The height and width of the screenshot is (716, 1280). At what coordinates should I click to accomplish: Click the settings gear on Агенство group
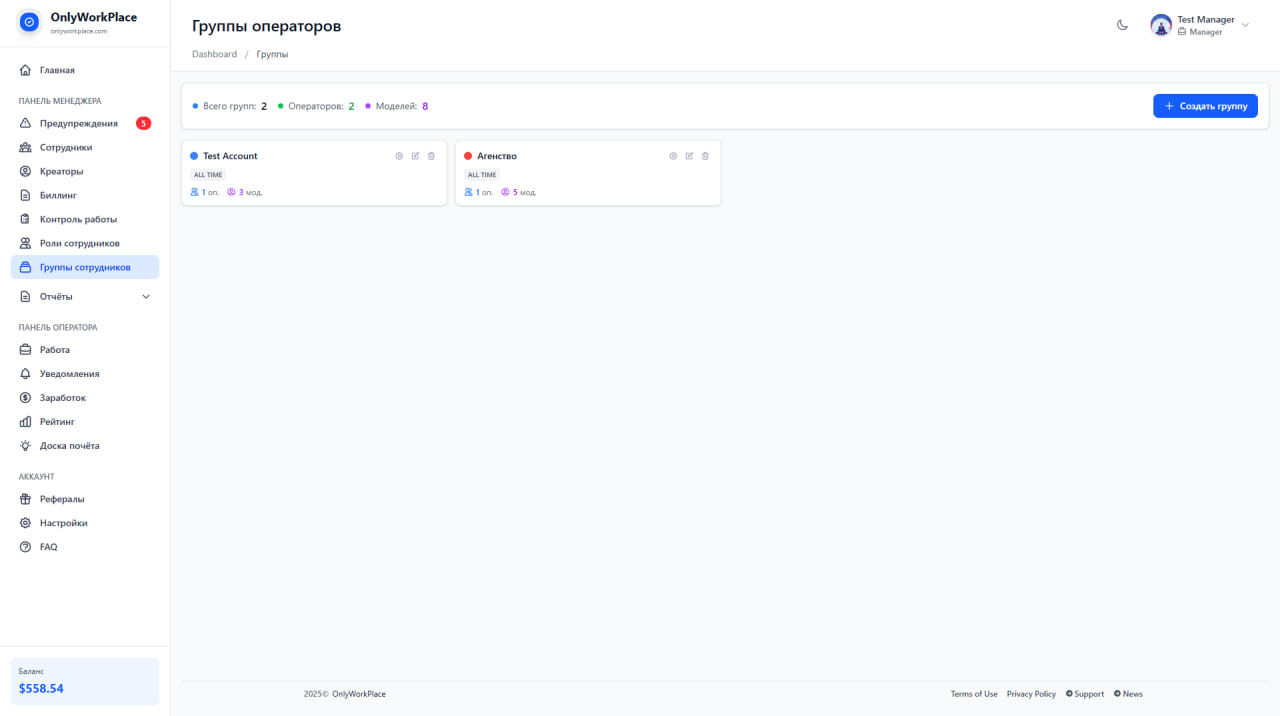(x=673, y=156)
